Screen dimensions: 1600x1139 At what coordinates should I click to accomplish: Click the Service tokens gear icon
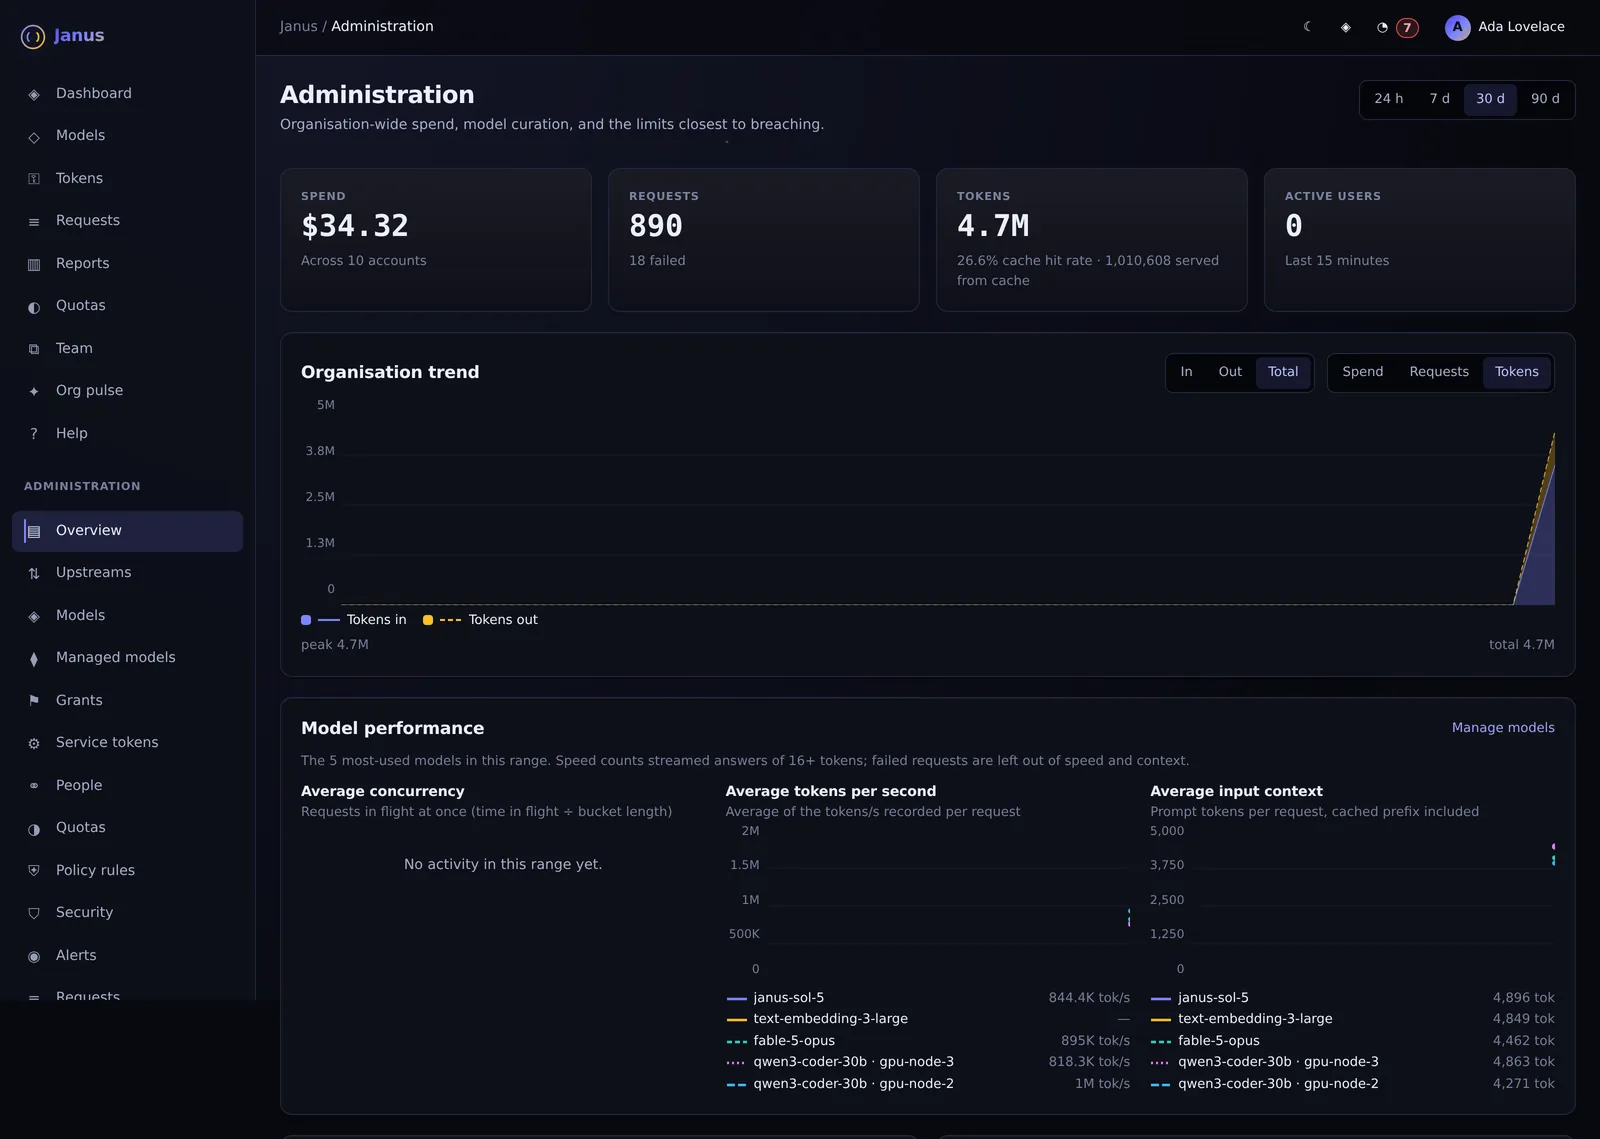[34, 743]
